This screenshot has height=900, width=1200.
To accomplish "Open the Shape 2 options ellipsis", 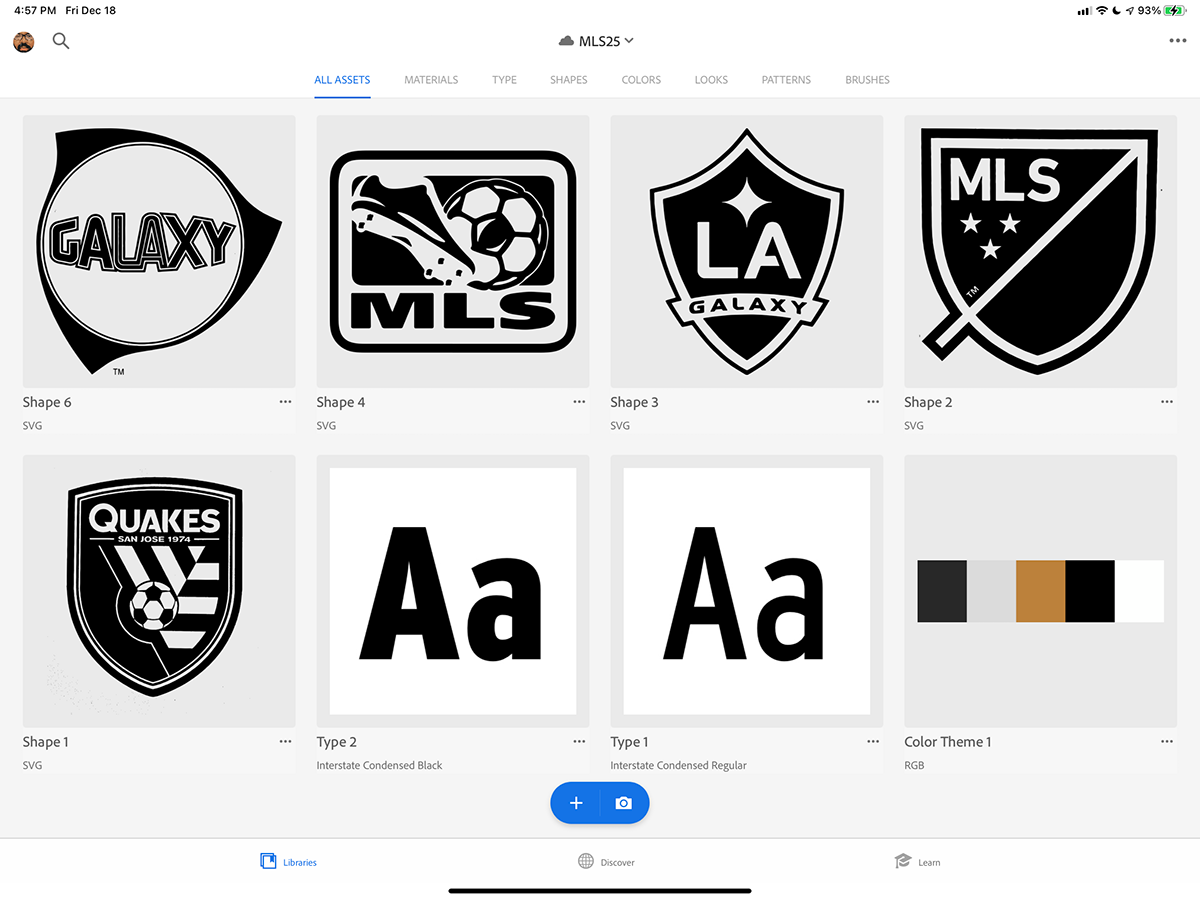I will click(x=1167, y=402).
